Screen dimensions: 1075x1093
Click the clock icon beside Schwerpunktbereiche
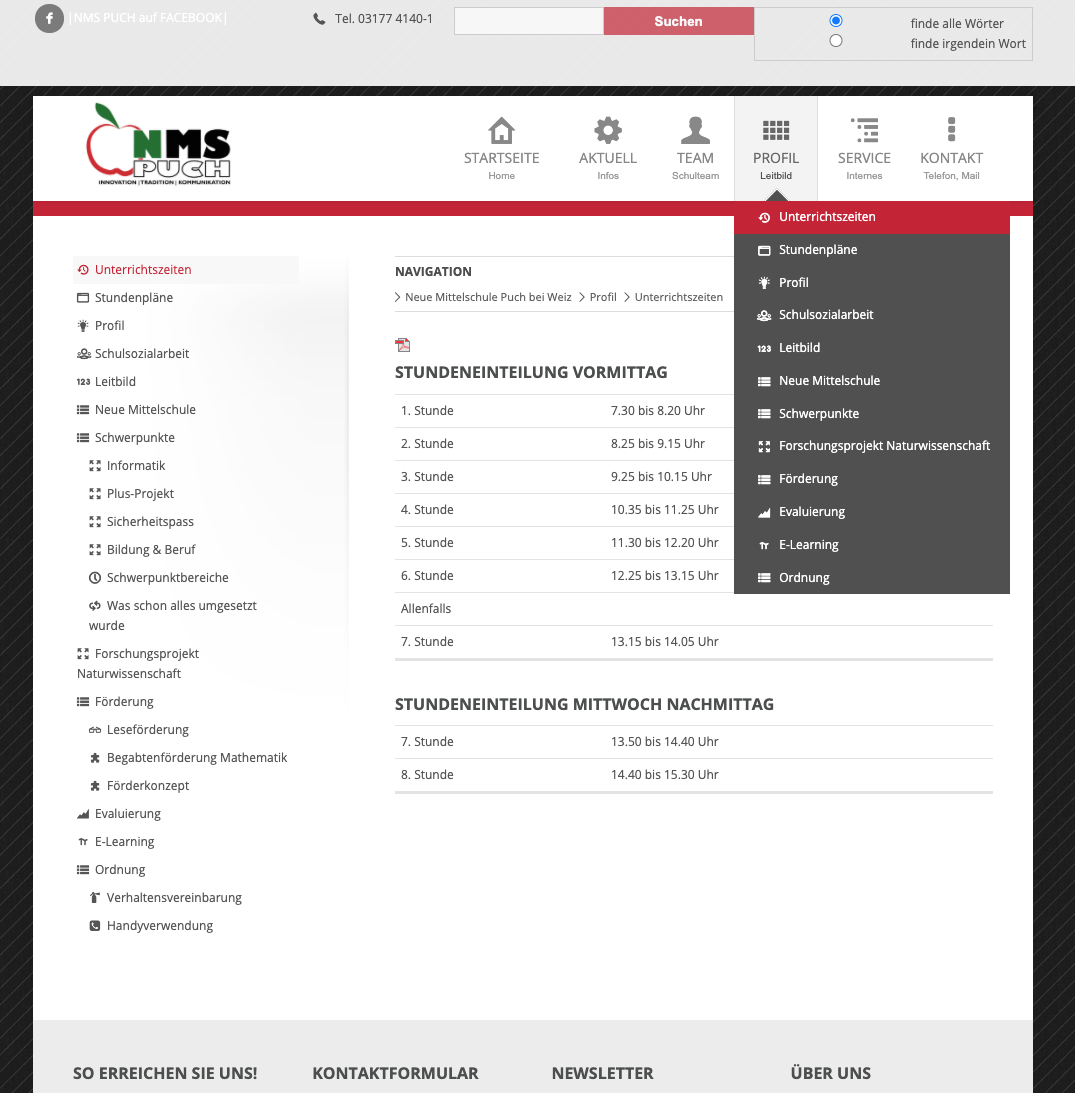[x=95, y=577]
